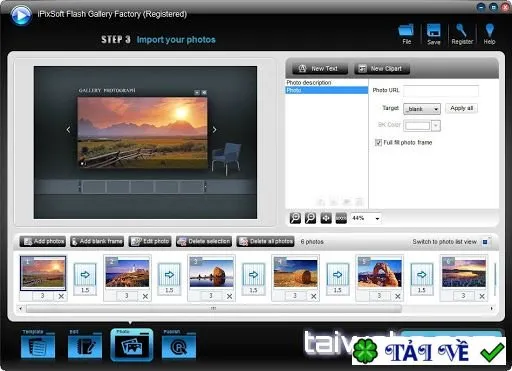Click the preview sunset photo
Image resolution: width=512 pixels, height=371 pixels.
pyautogui.click(x=142, y=132)
